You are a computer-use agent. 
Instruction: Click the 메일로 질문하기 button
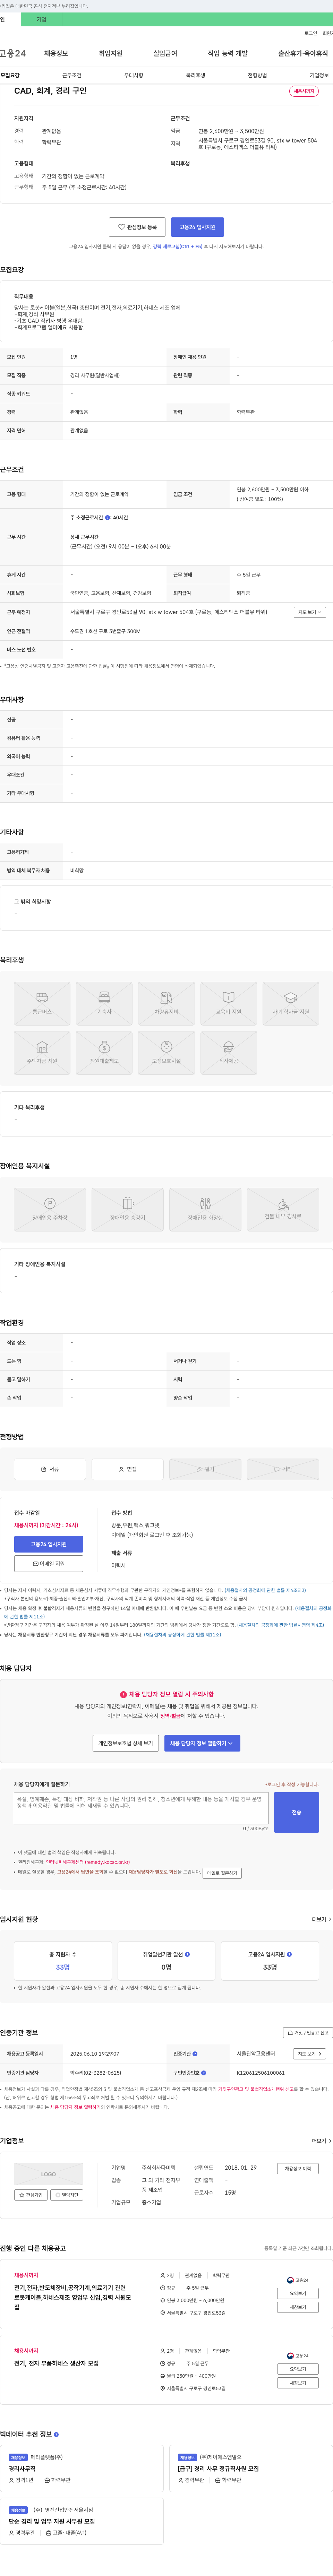click(222, 1873)
